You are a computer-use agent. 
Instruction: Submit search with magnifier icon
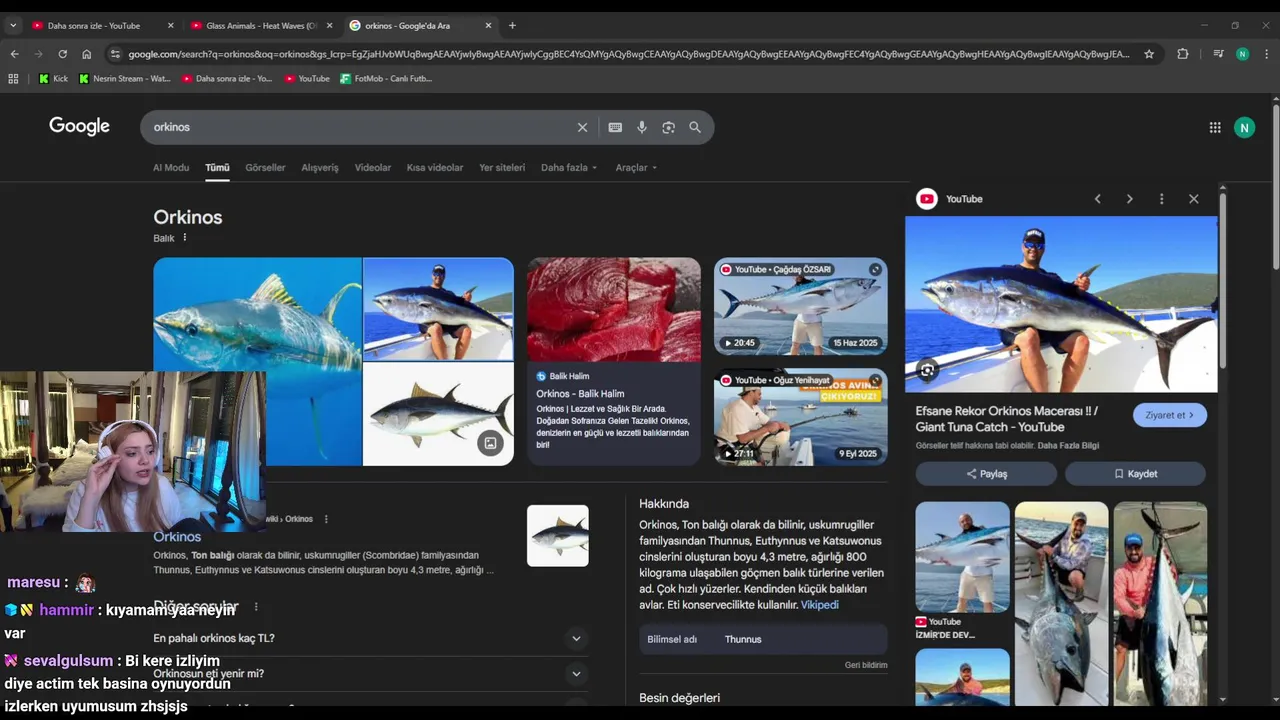point(695,127)
